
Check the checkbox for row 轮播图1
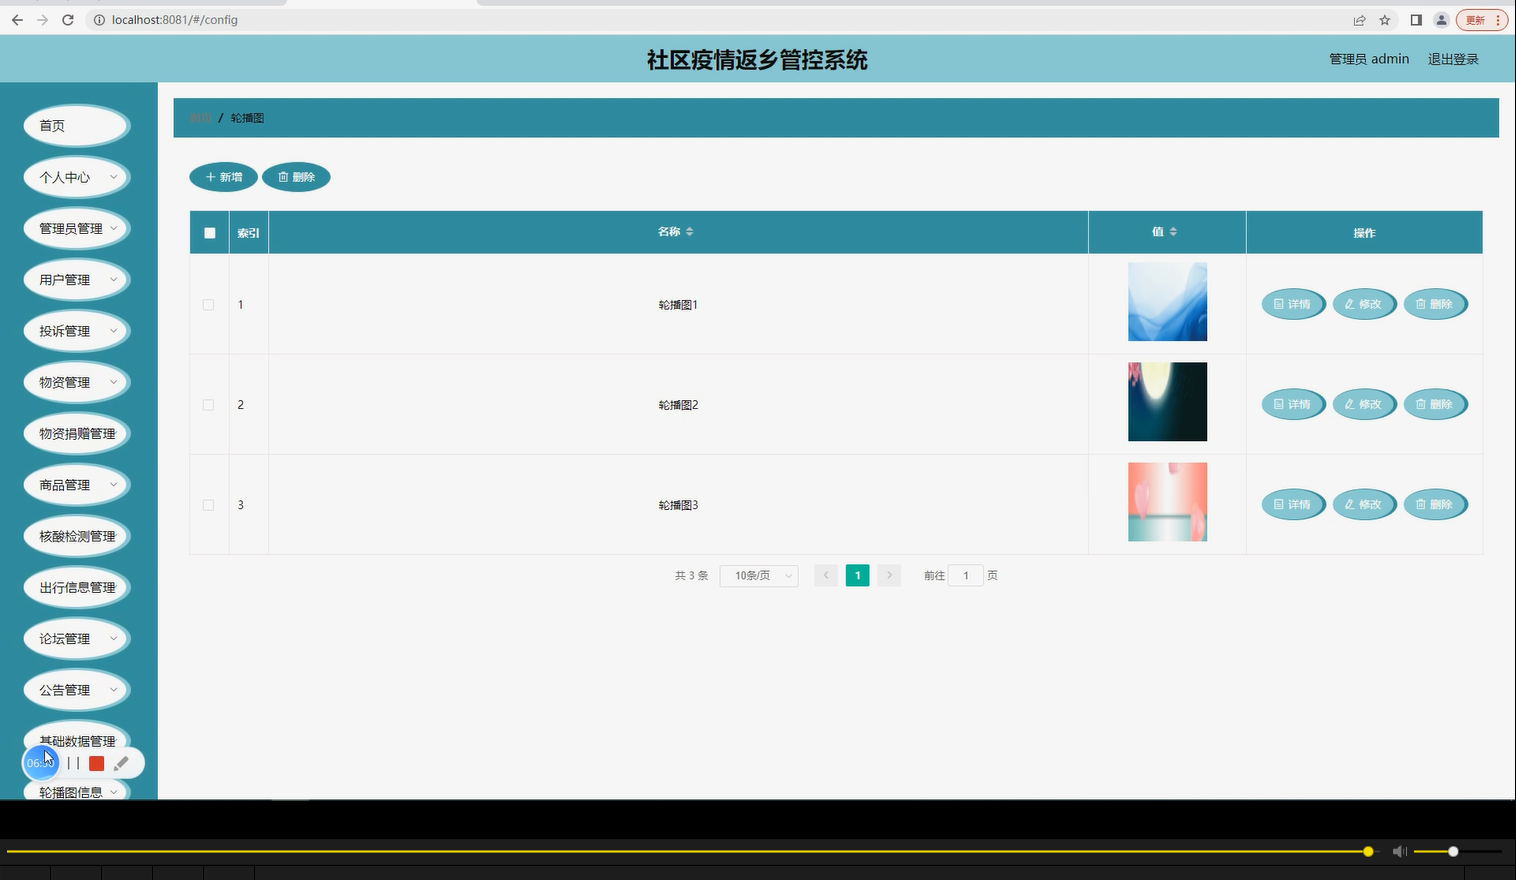[208, 304]
